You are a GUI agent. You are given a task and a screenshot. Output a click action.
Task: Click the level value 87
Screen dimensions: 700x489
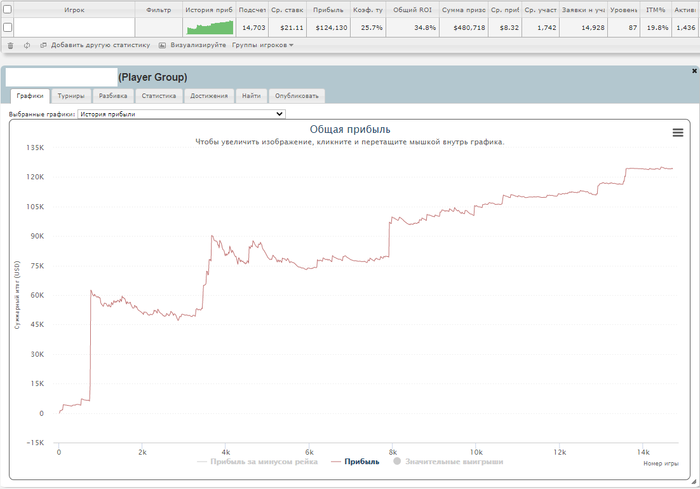[x=633, y=28]
